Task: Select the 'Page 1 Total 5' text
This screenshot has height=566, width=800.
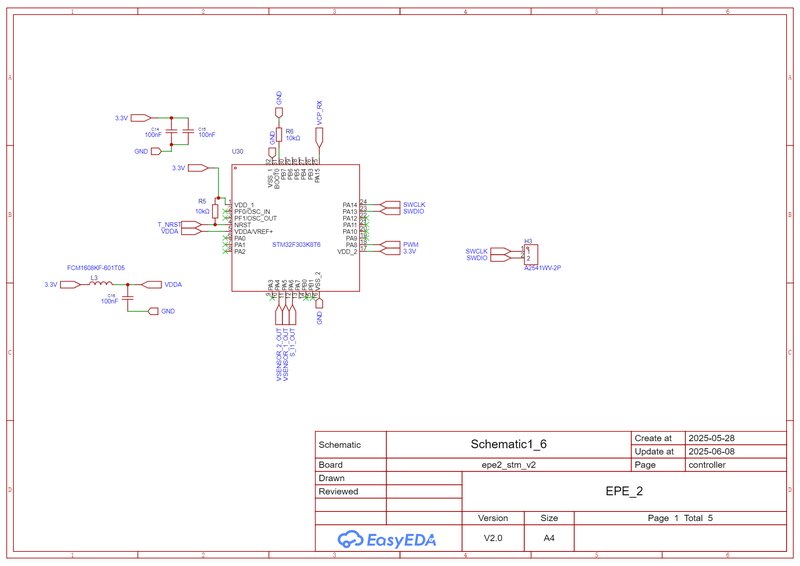Action: tap(680, 518)
